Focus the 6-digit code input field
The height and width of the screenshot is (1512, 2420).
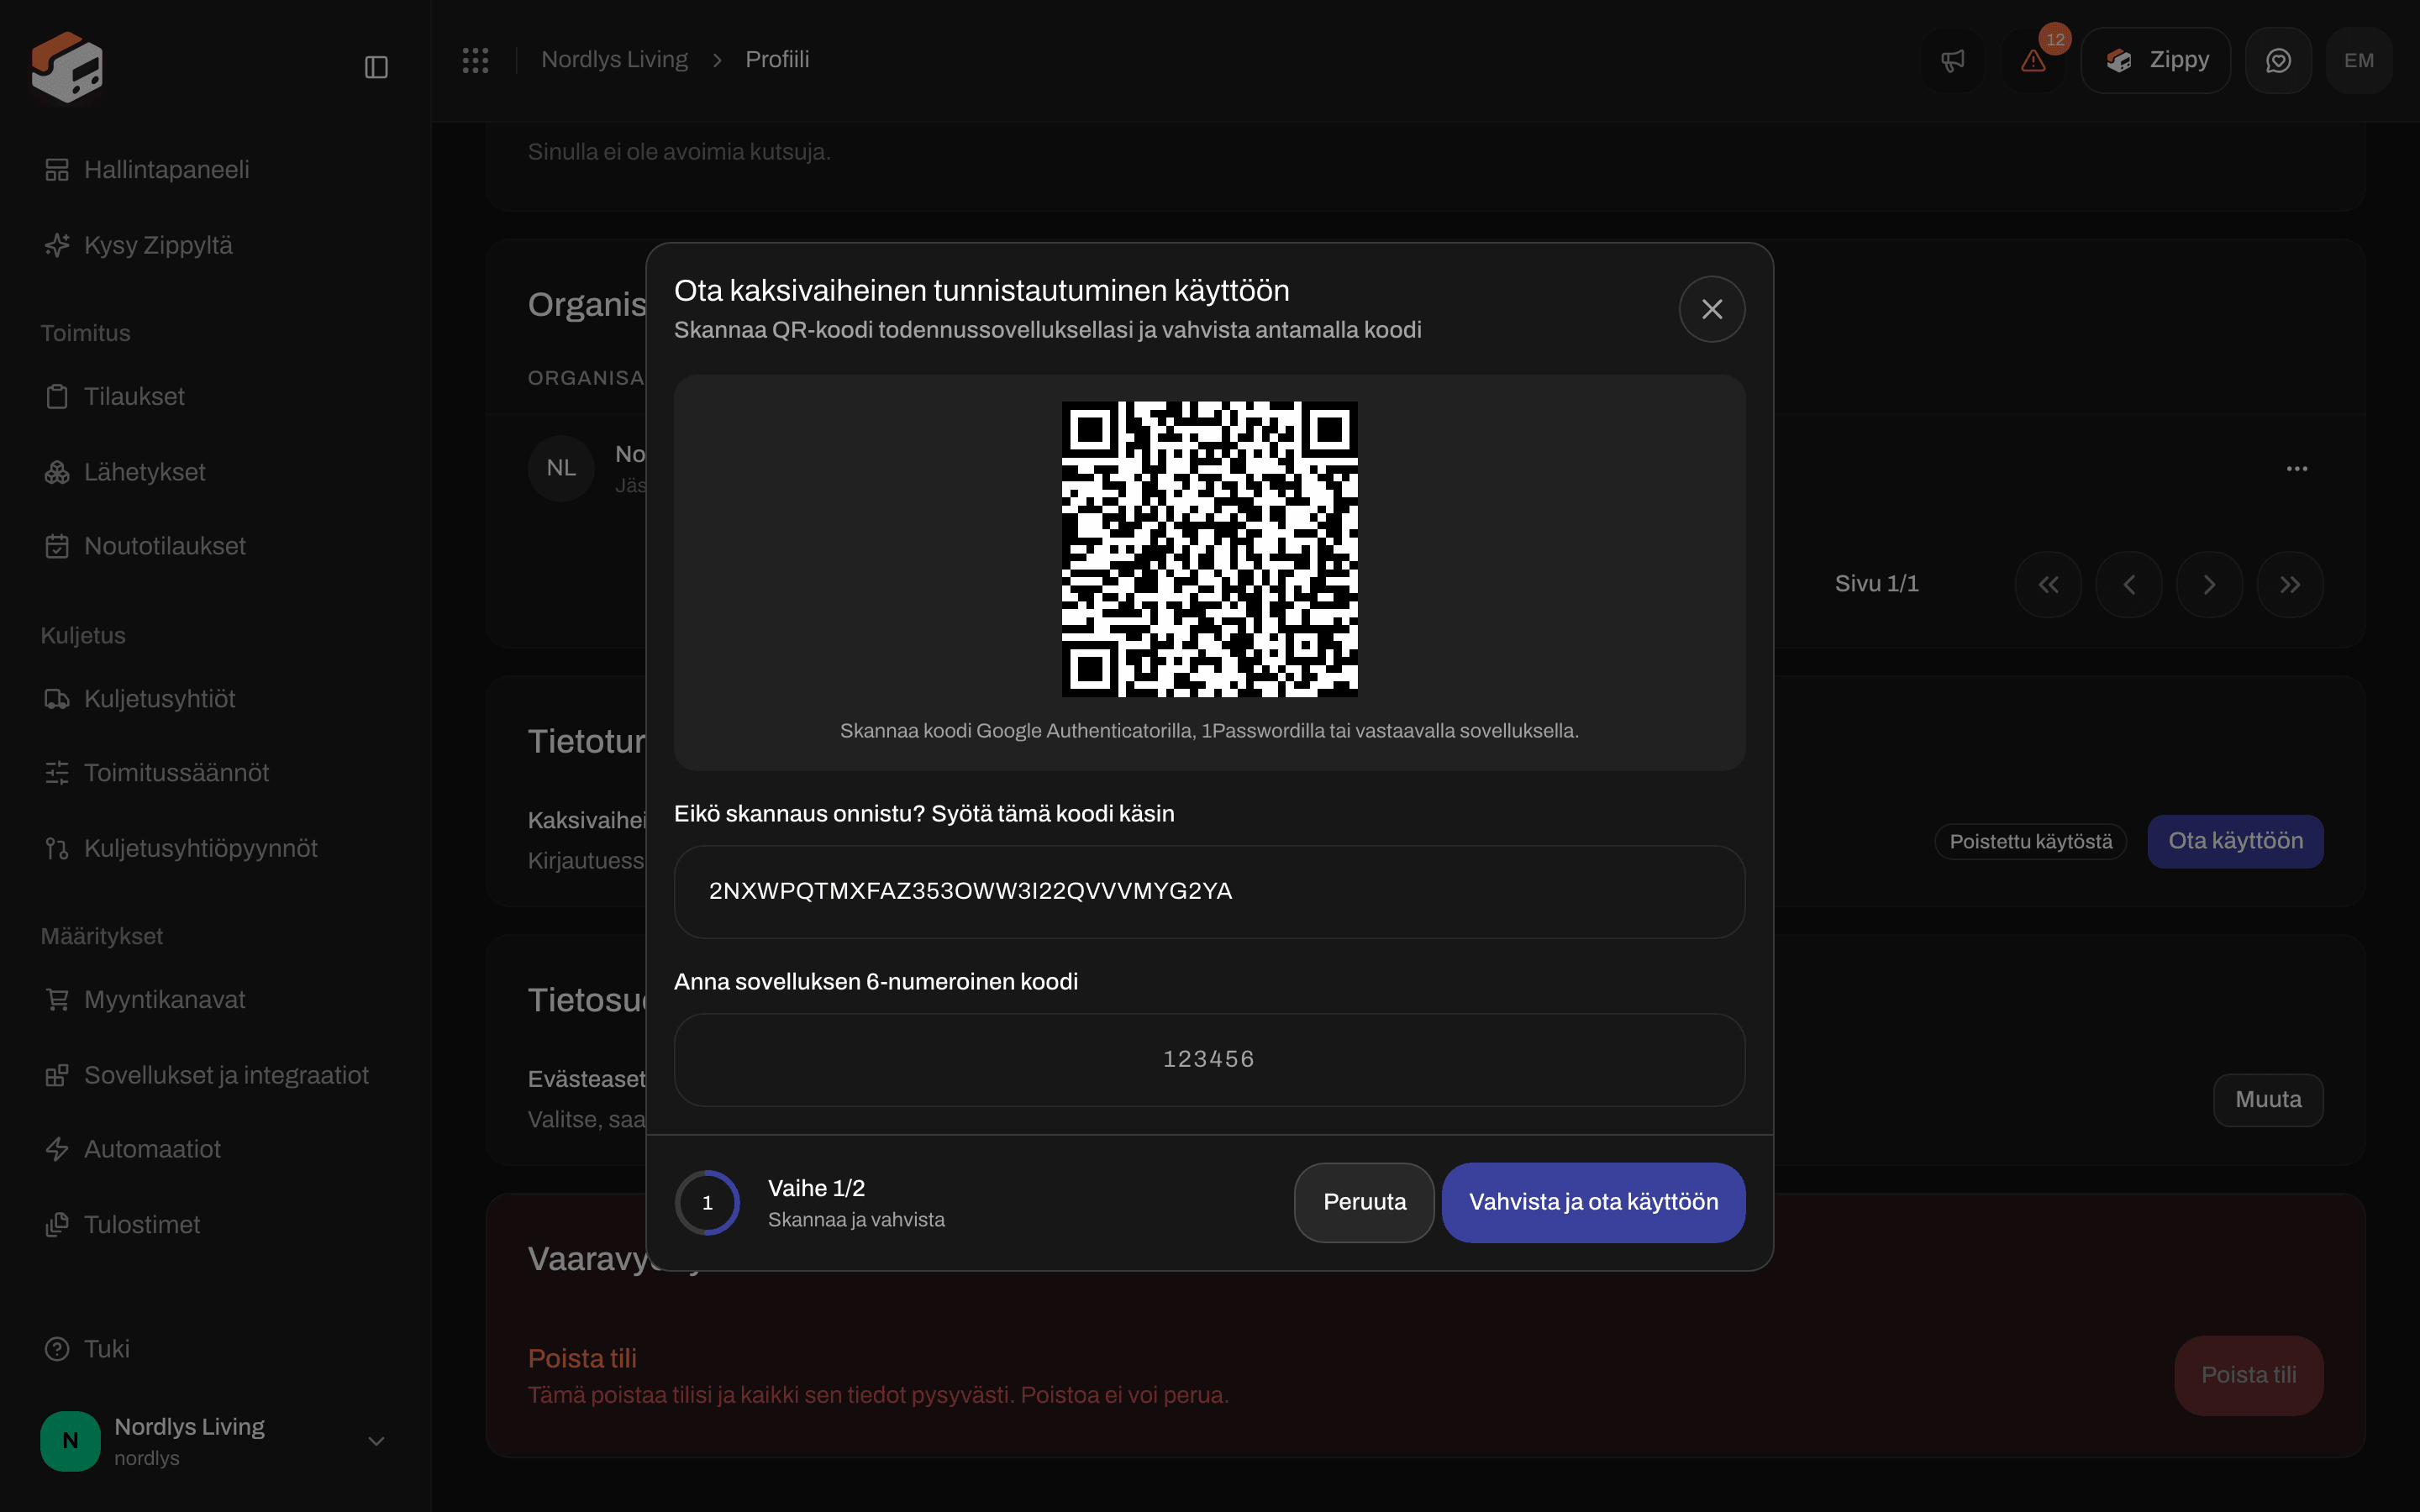[x=1209, y=1060]
